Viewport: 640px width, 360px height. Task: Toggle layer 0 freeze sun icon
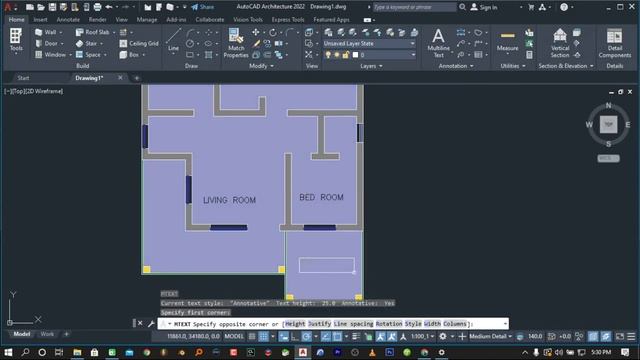[x=337, y=55]
